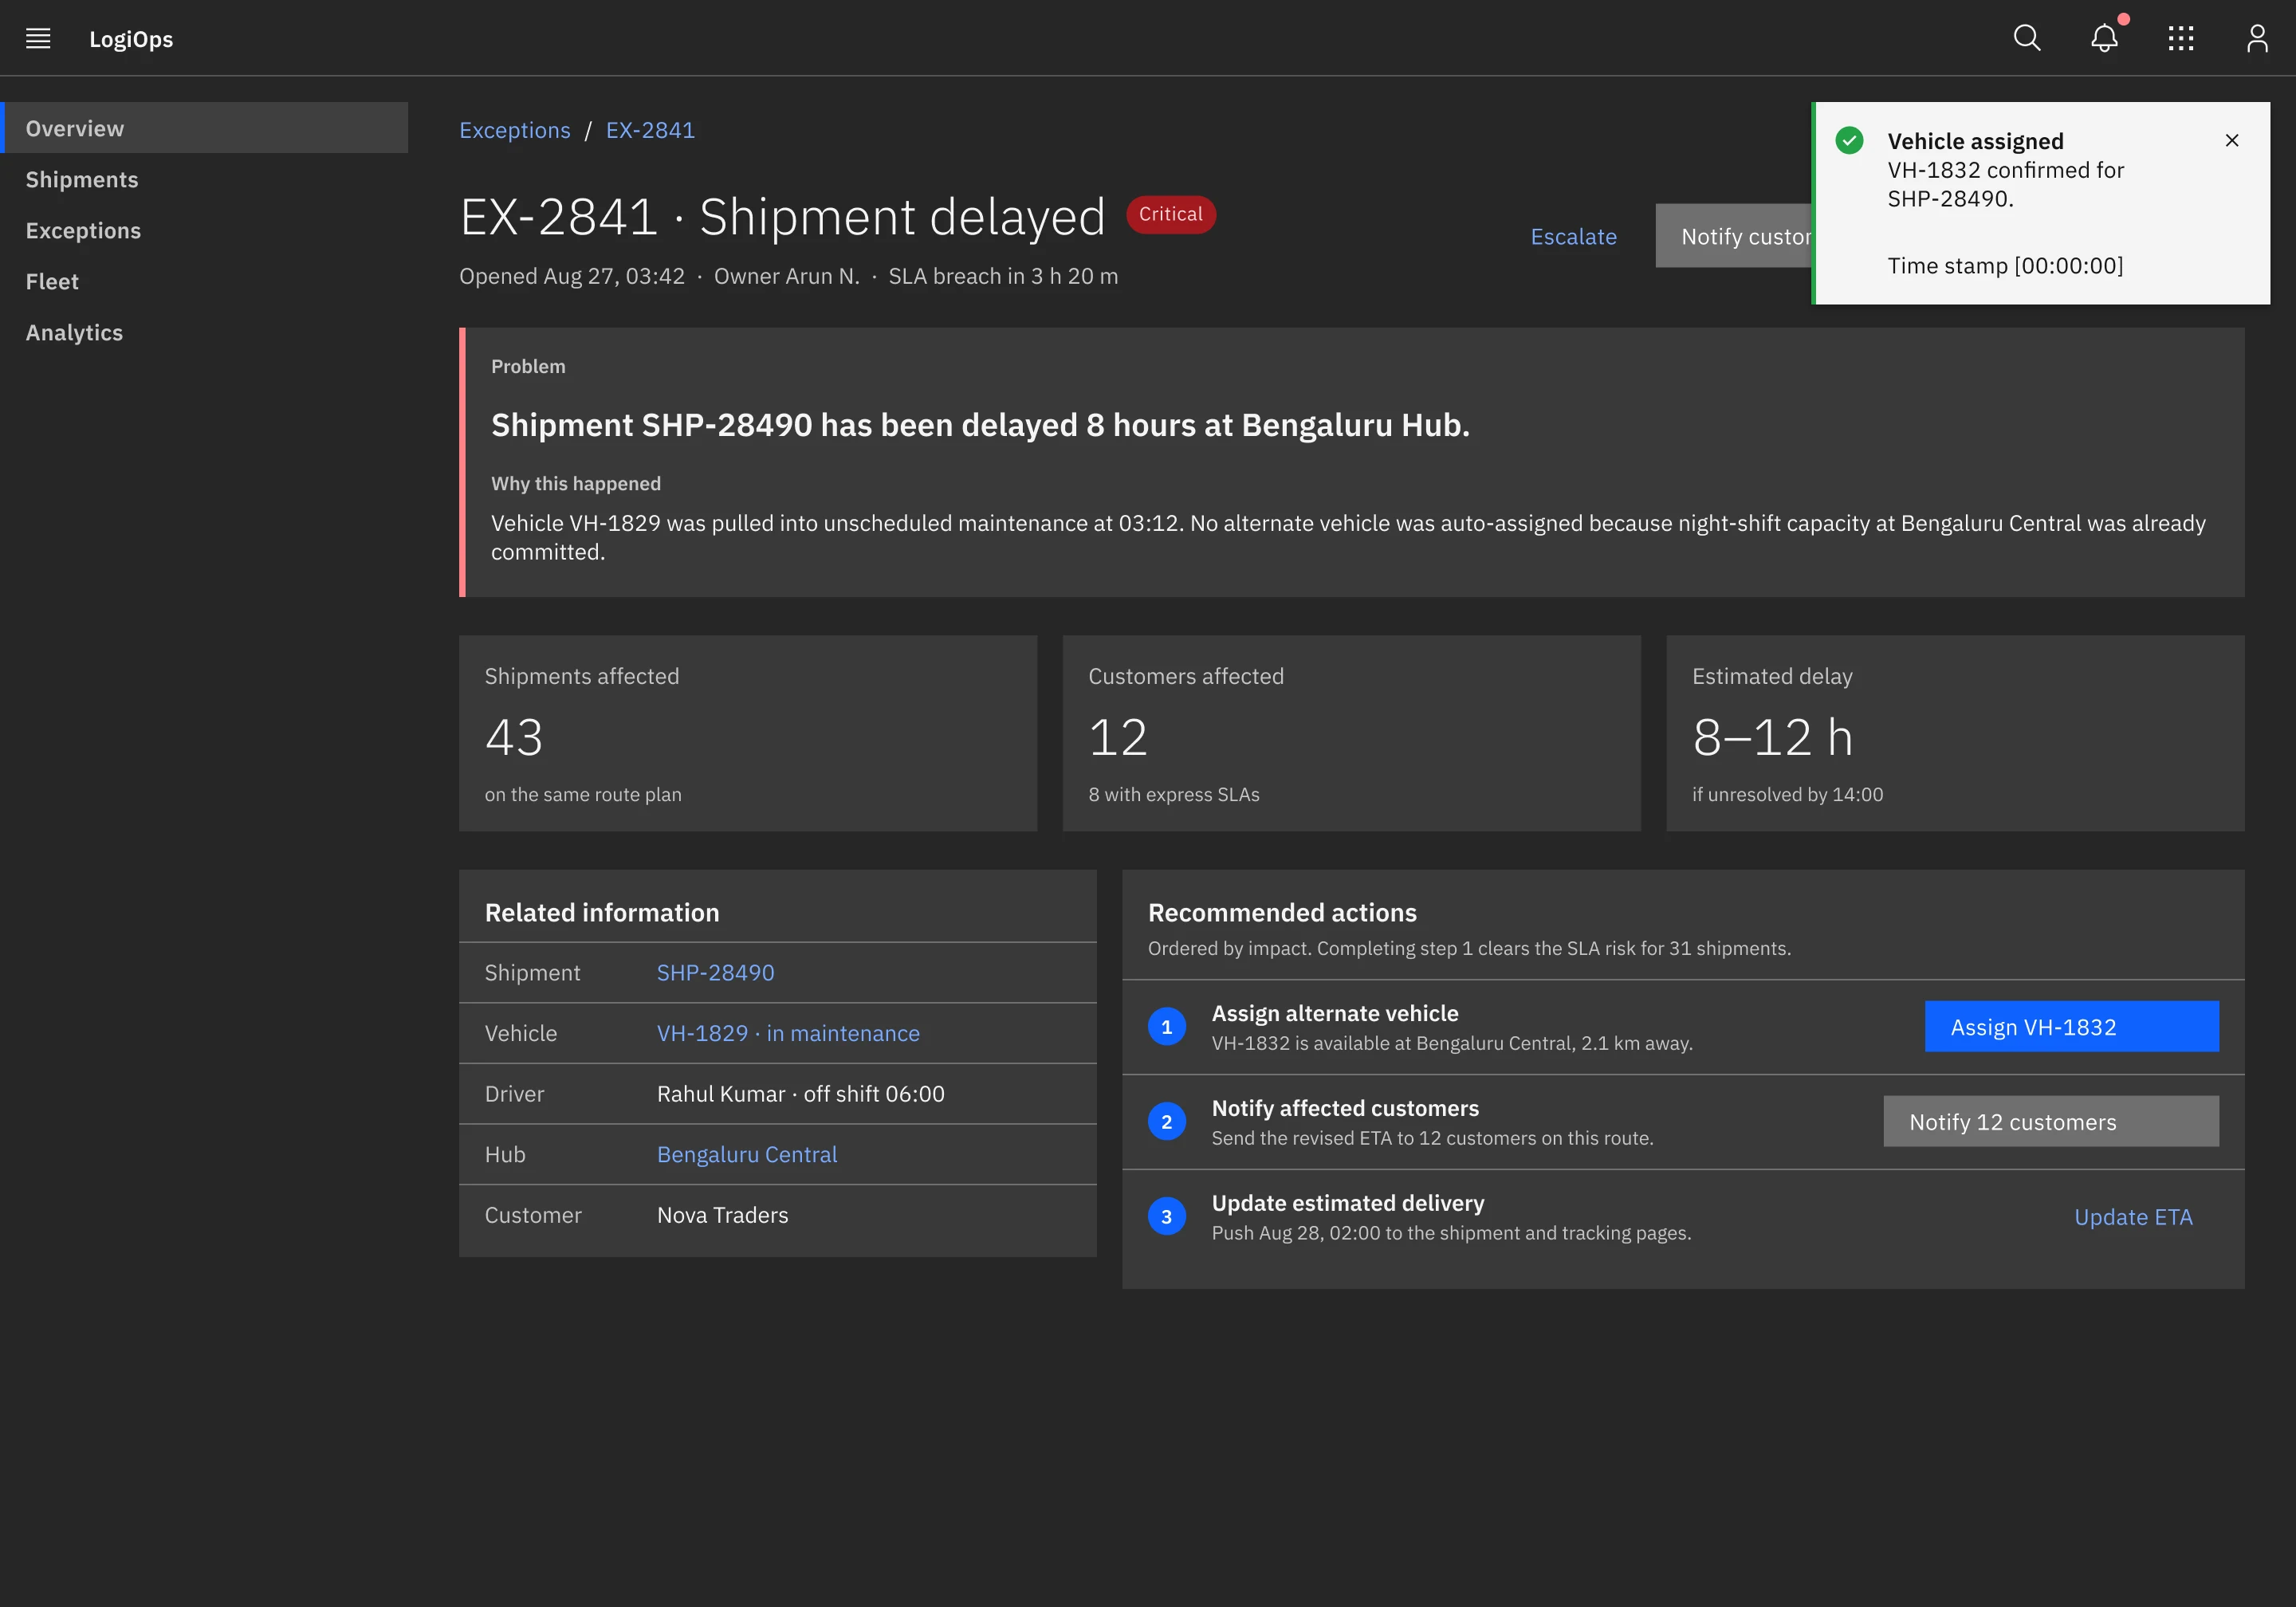Open Exceptions in the sidebar
This screenshot has width=2296, height=1607.
pyautogui.click(x=204, y=230)
